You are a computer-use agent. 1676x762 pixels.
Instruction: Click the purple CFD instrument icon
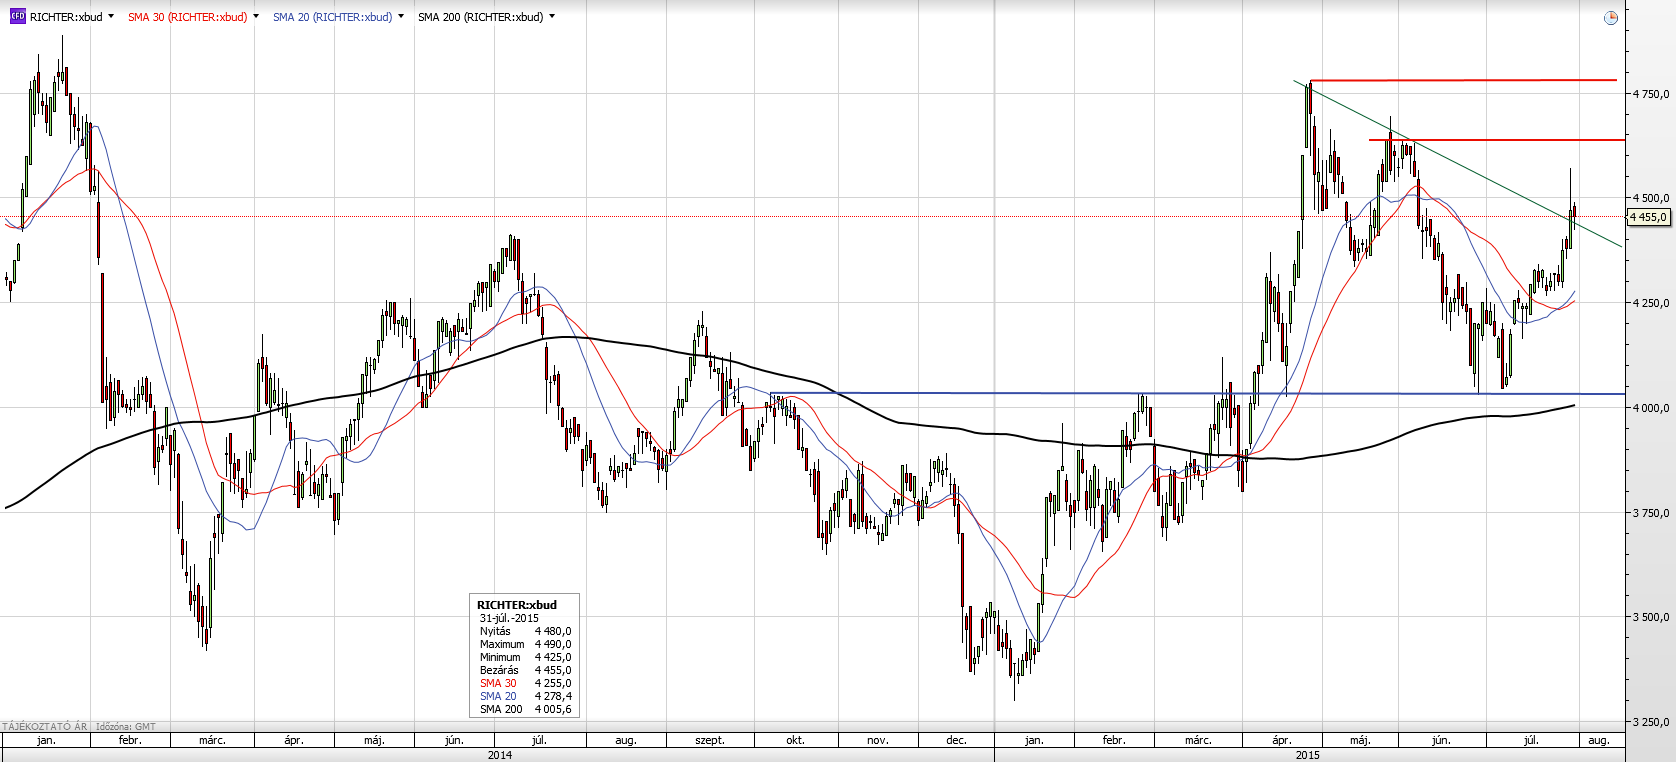pyautogui.click(x=17, y=16)
